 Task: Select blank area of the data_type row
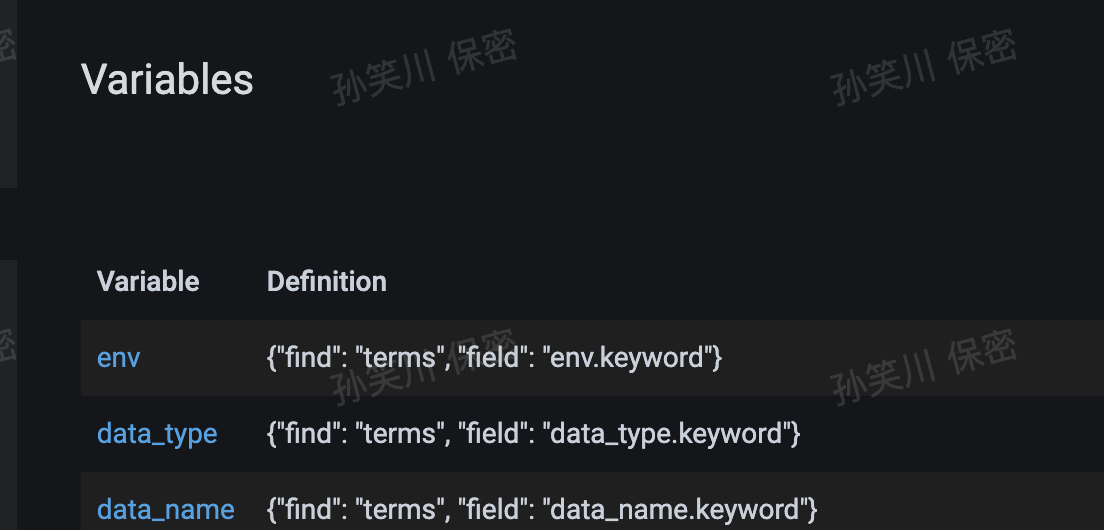(951, 434)
